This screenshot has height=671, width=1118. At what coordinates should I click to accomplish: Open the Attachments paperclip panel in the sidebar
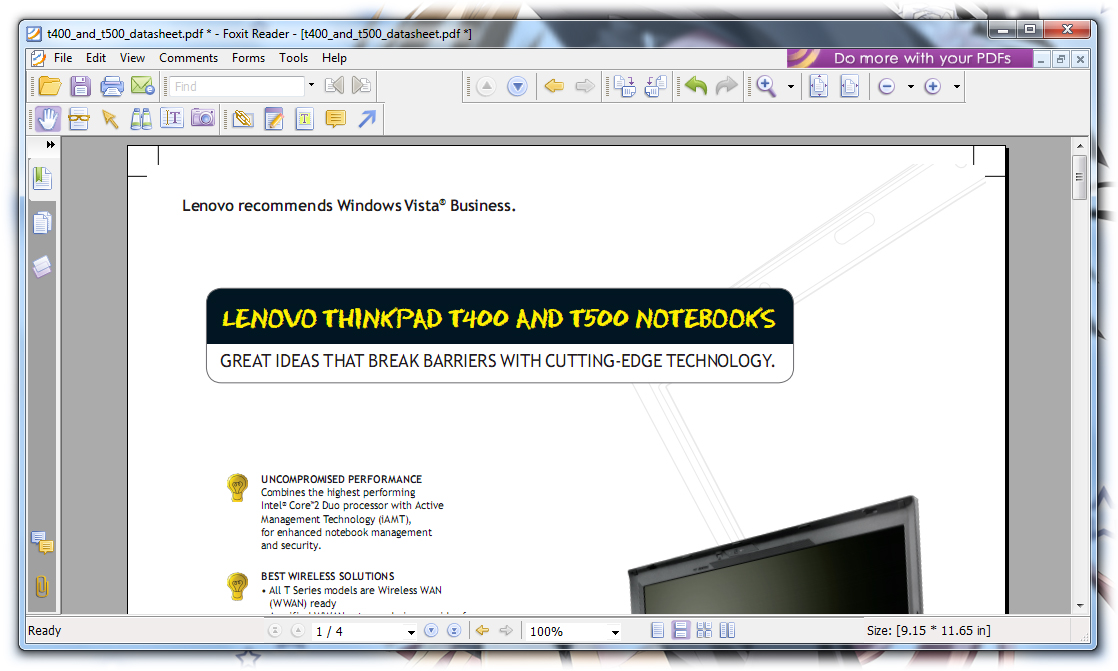pos(42,586)
